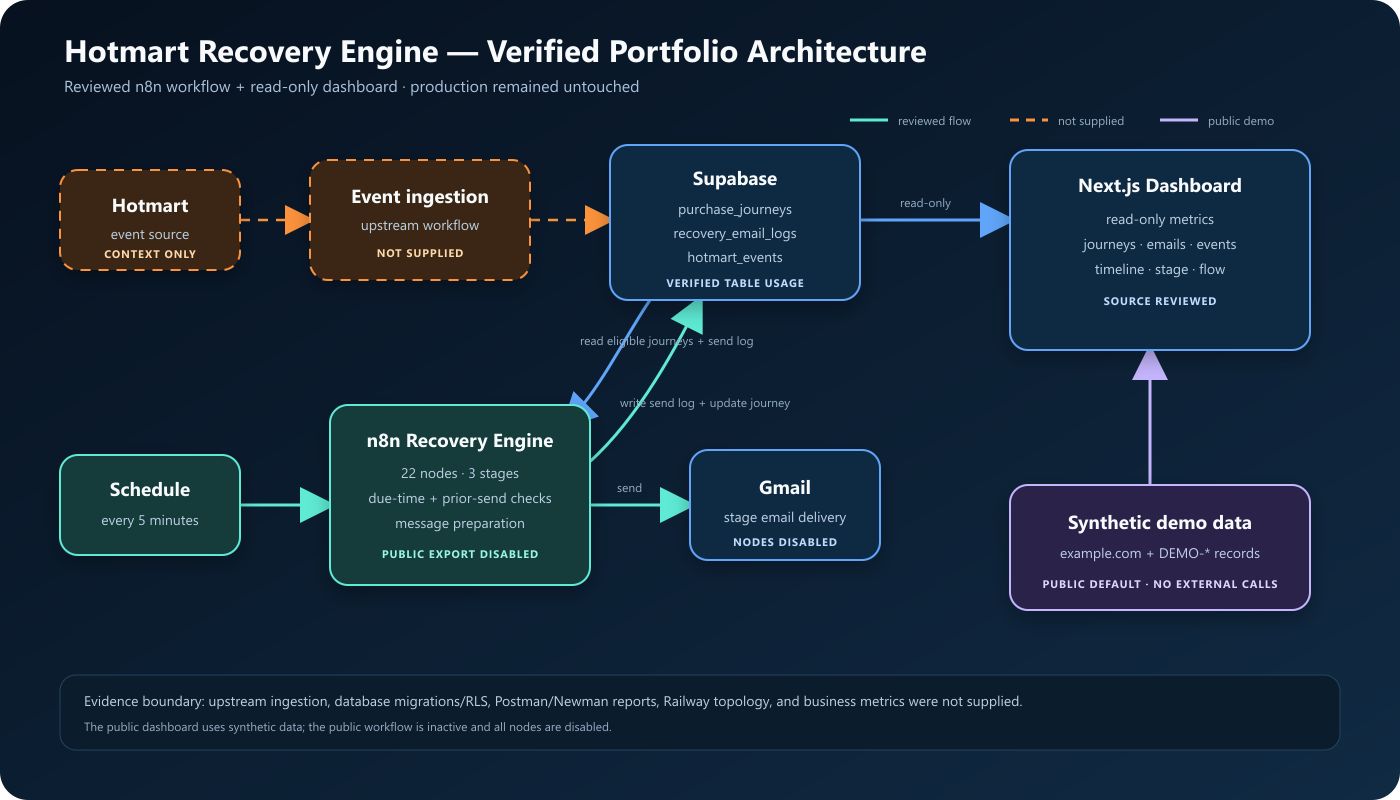
Task: Click the "public demo" legend label
Action: click(1241, 121)
